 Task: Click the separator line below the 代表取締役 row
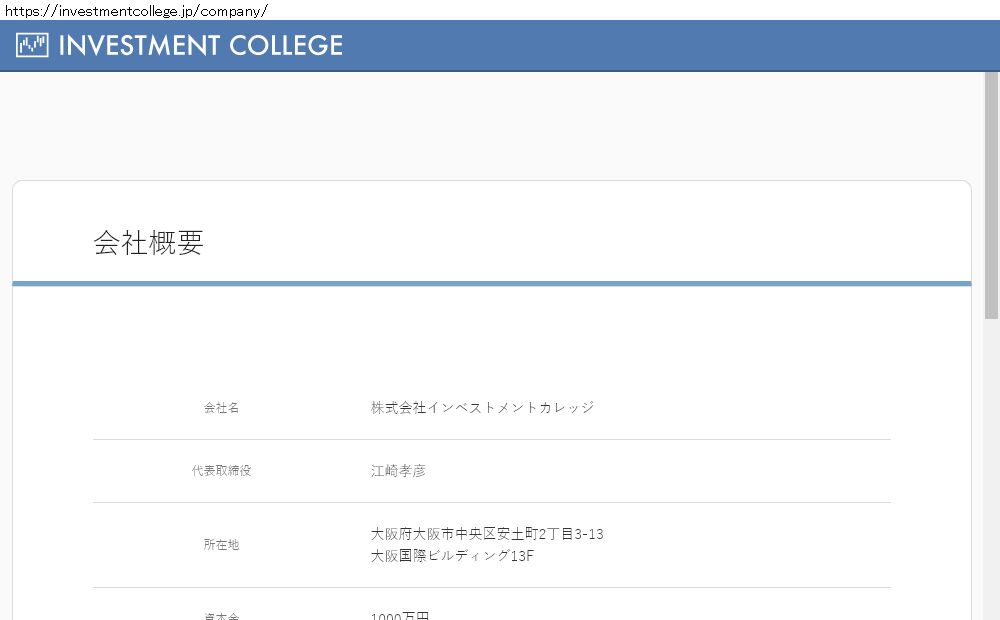[491, 502]
